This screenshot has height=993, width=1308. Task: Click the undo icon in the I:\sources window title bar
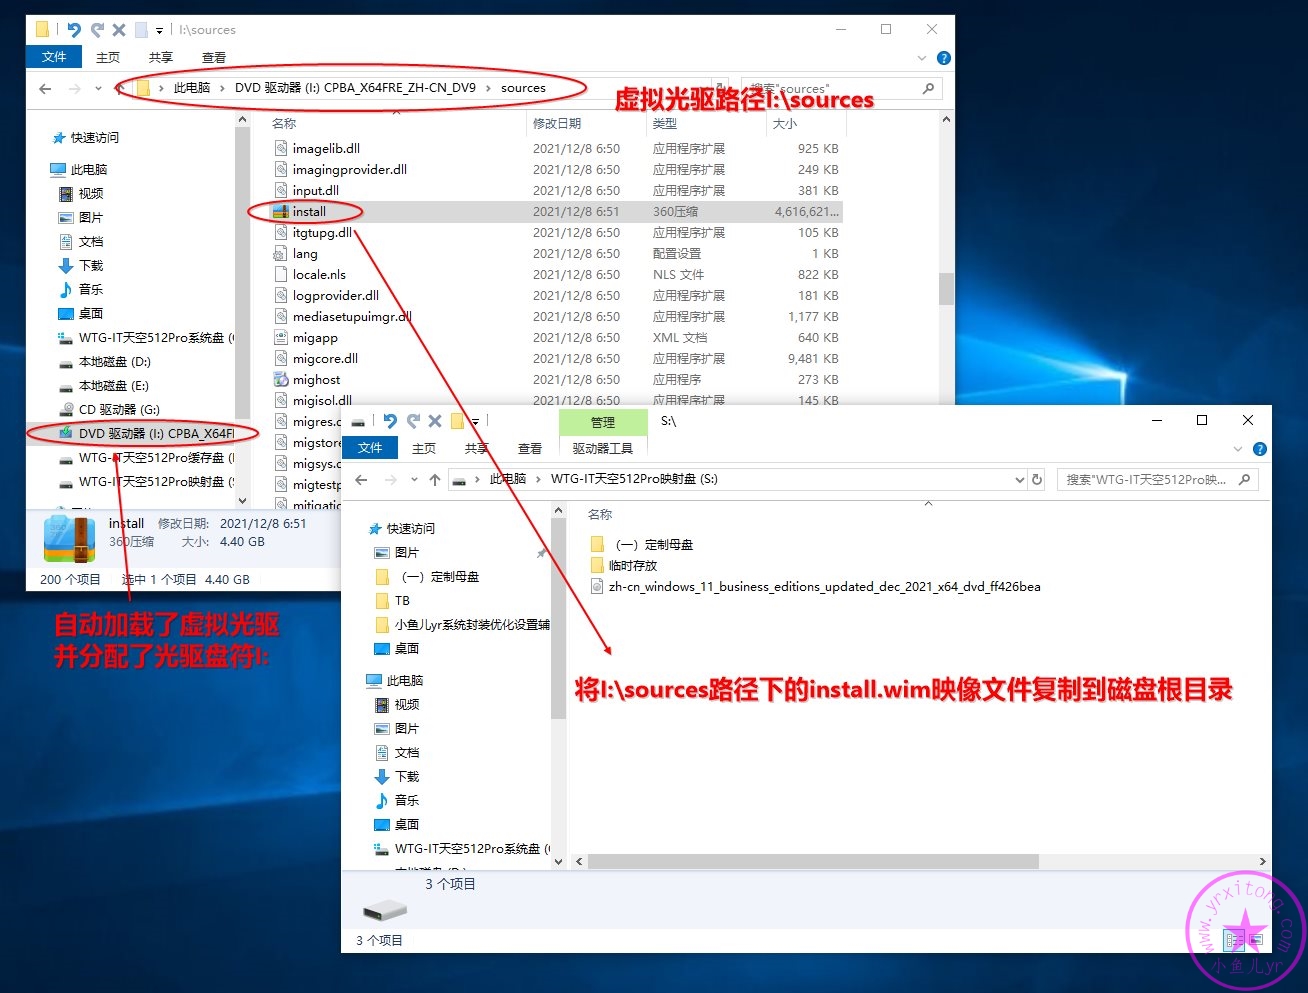click(x=74, y=30)
